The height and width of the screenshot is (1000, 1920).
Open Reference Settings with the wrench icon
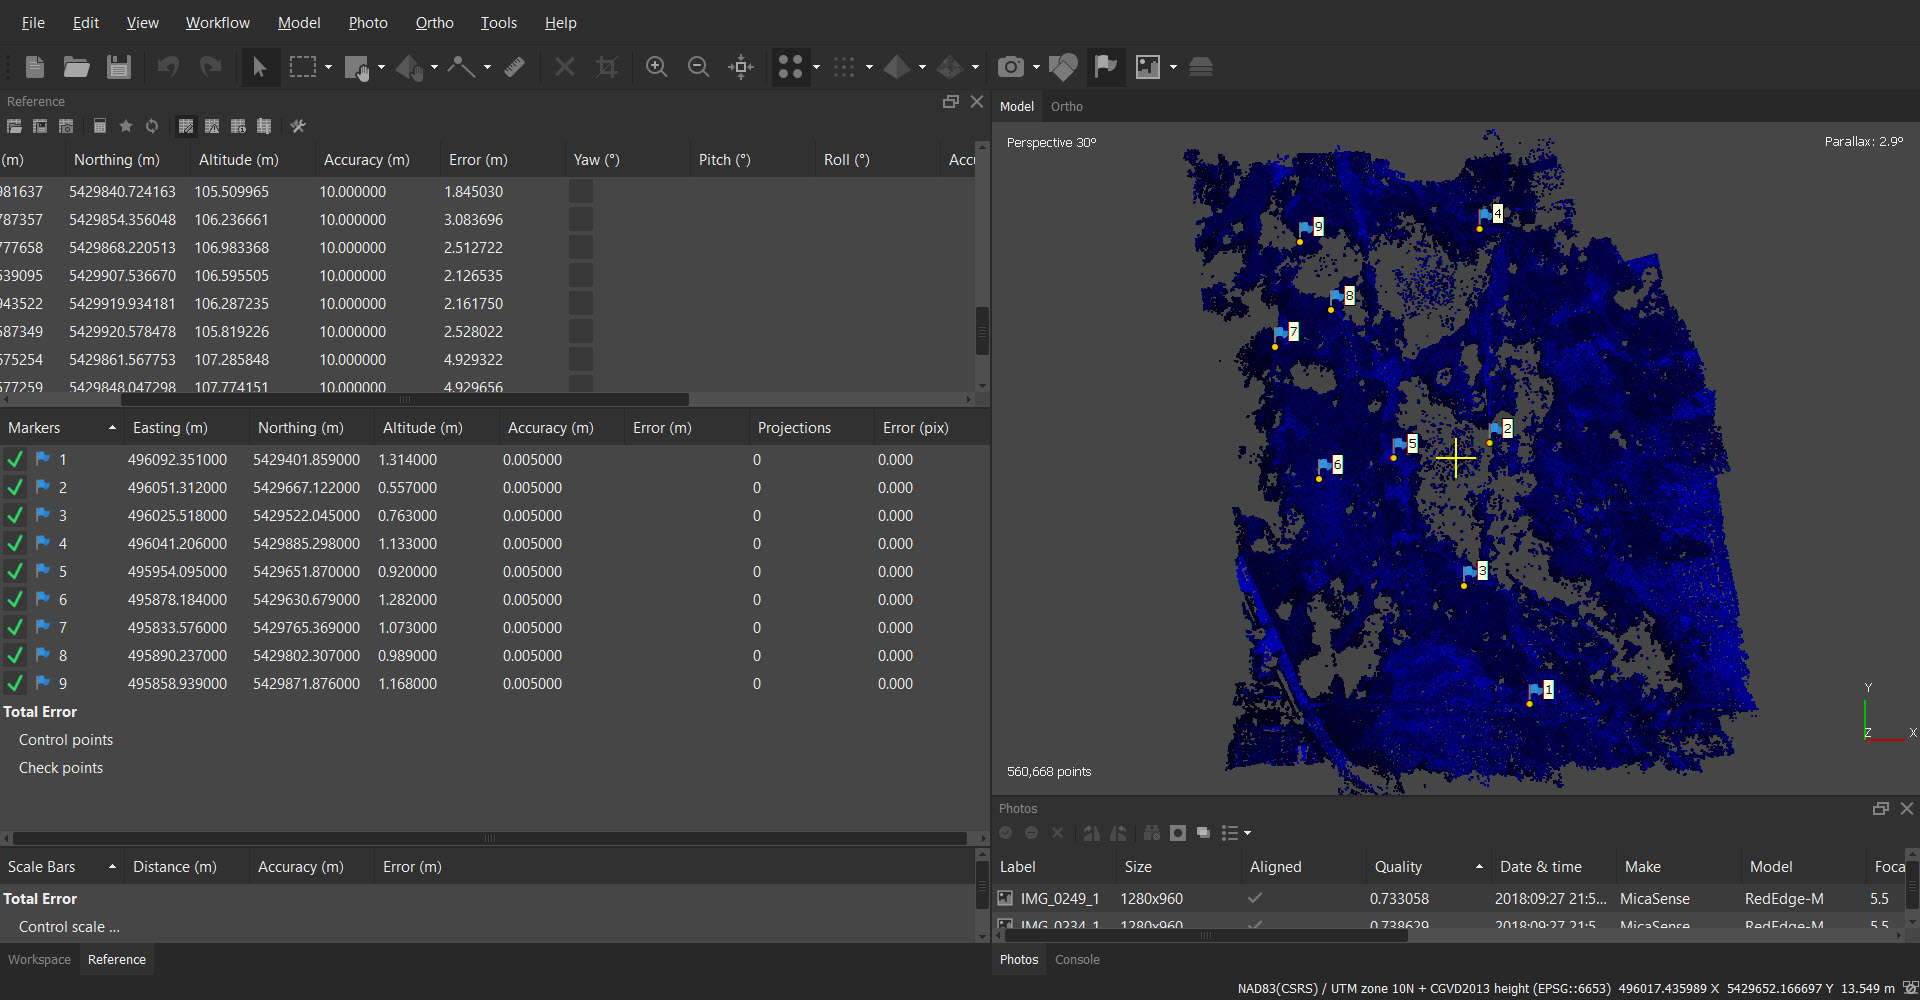pyautogui.click(x=298, y=126)
